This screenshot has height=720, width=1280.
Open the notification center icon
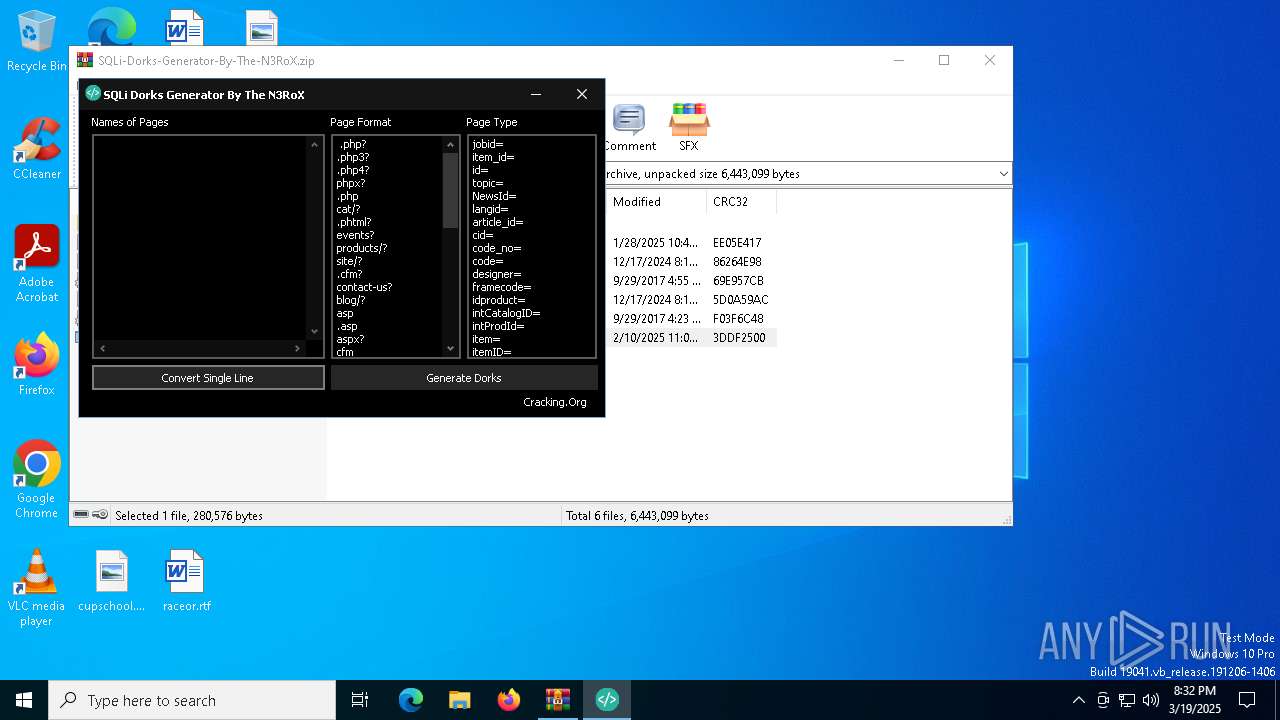click(x=1247, y=700)
